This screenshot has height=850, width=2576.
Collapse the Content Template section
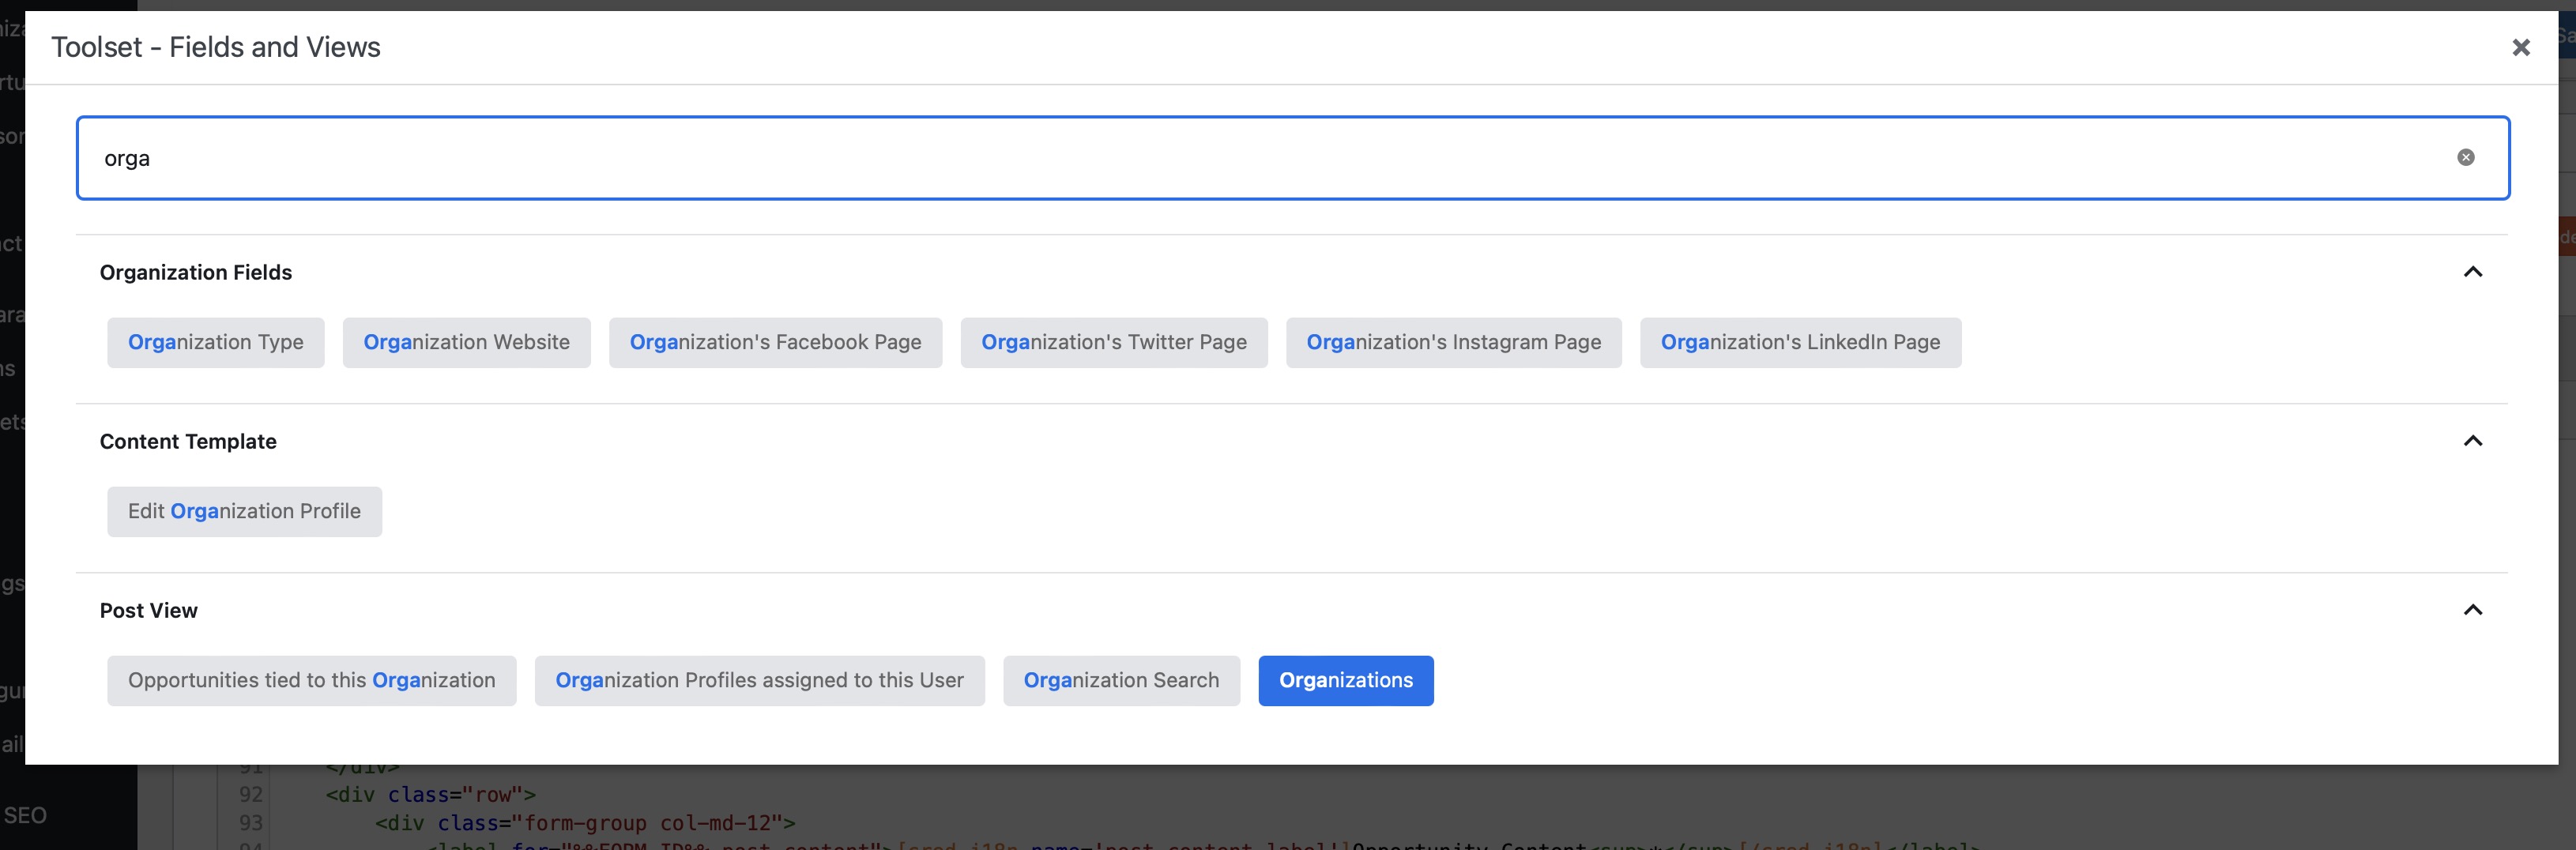point(2473,441)
